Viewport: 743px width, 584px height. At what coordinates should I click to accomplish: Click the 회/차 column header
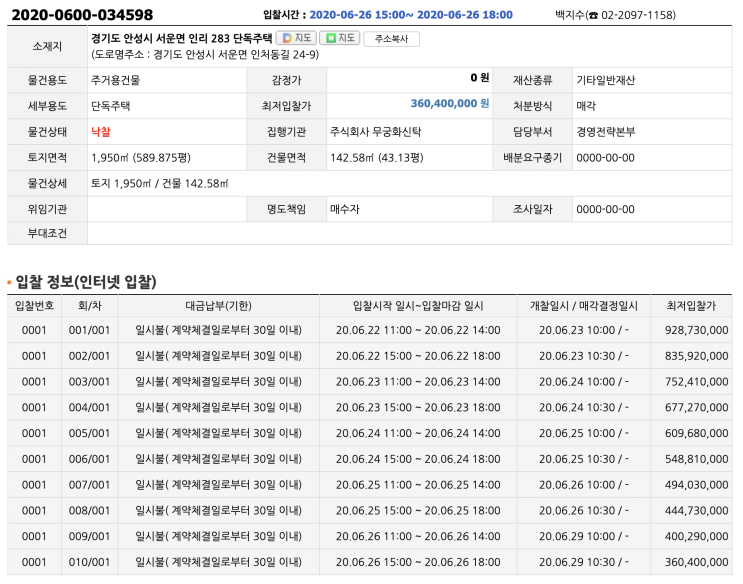click(x=90, y=306)
